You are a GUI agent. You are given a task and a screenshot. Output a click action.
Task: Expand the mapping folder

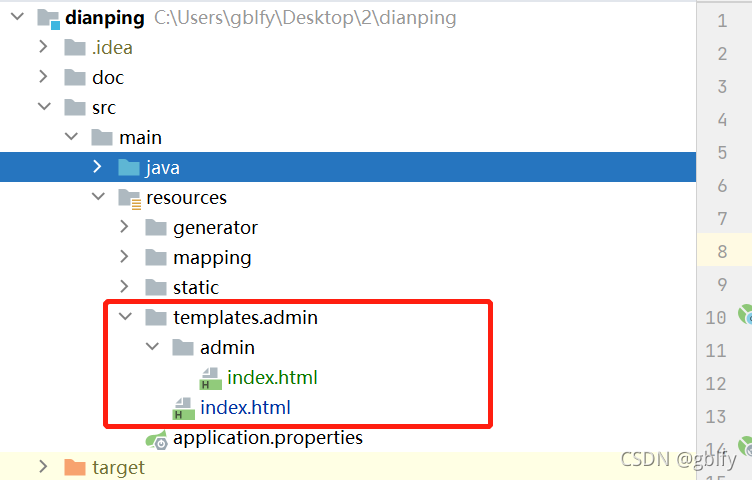point(124,257)
